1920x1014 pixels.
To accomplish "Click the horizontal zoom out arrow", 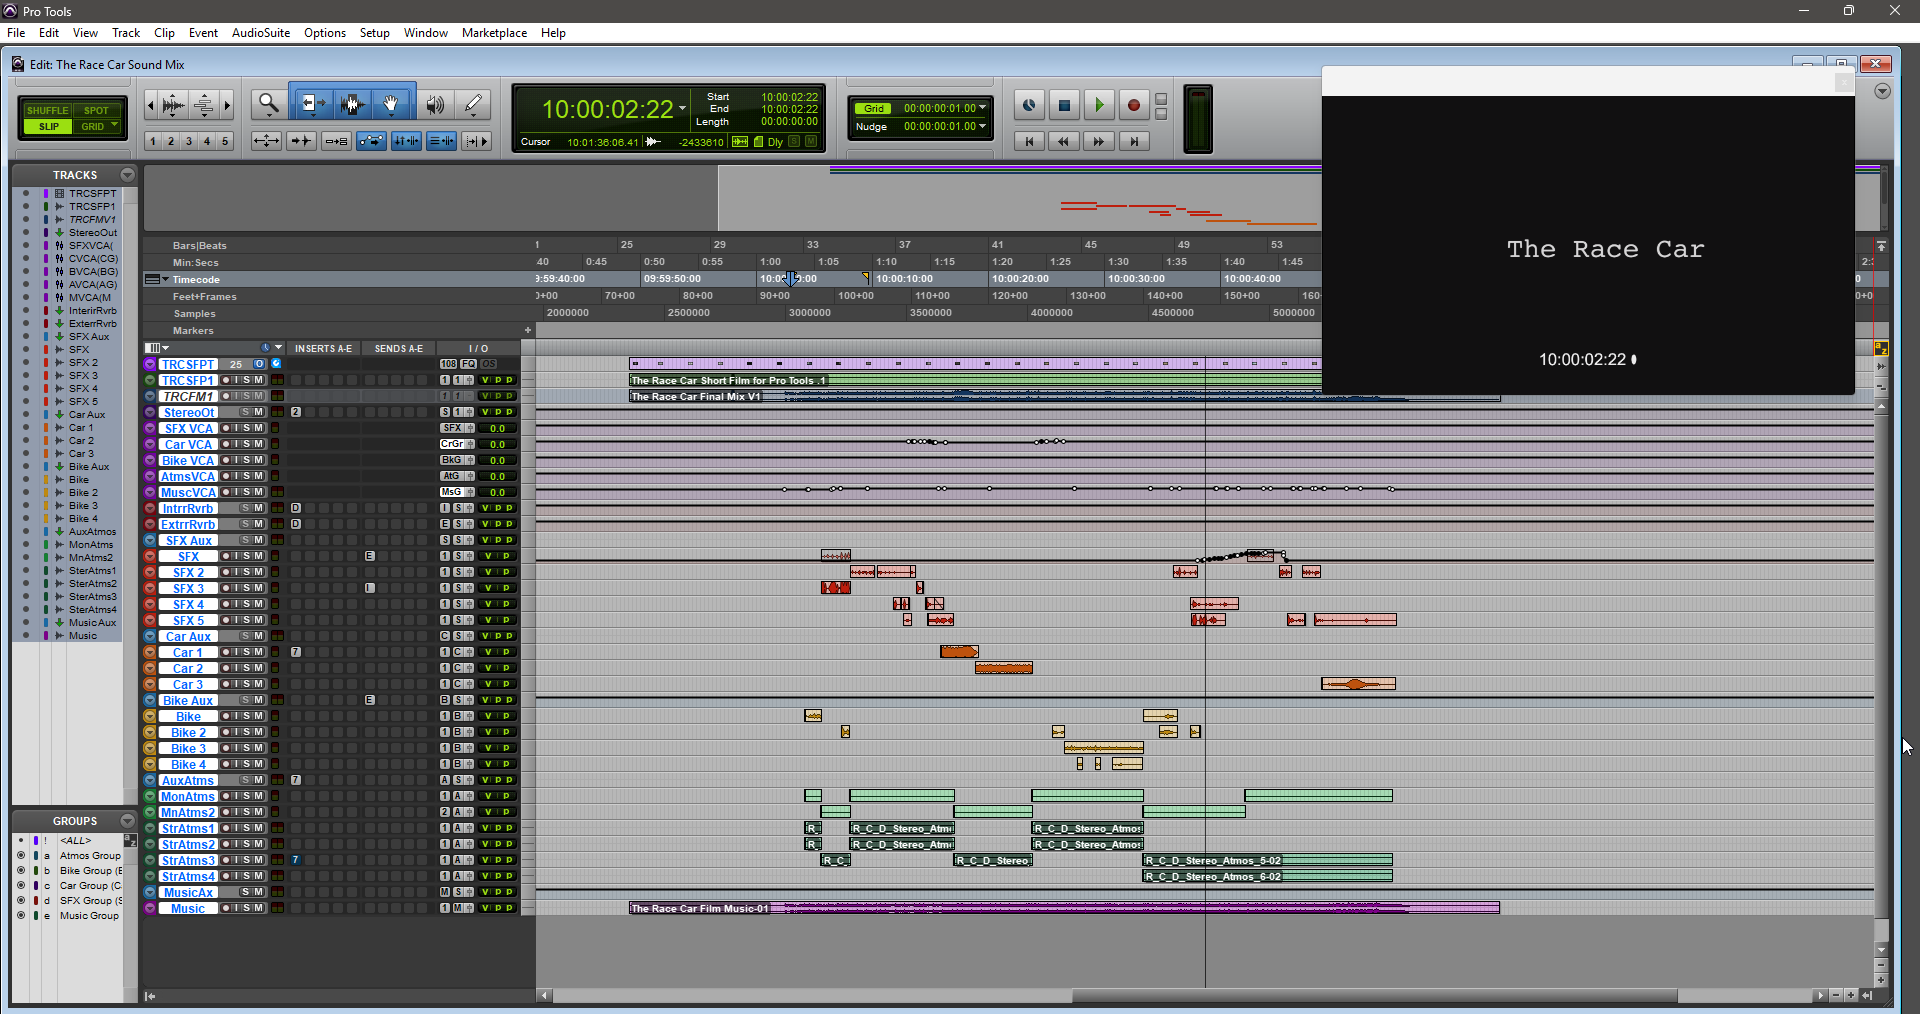I will [x=151, y=104].
